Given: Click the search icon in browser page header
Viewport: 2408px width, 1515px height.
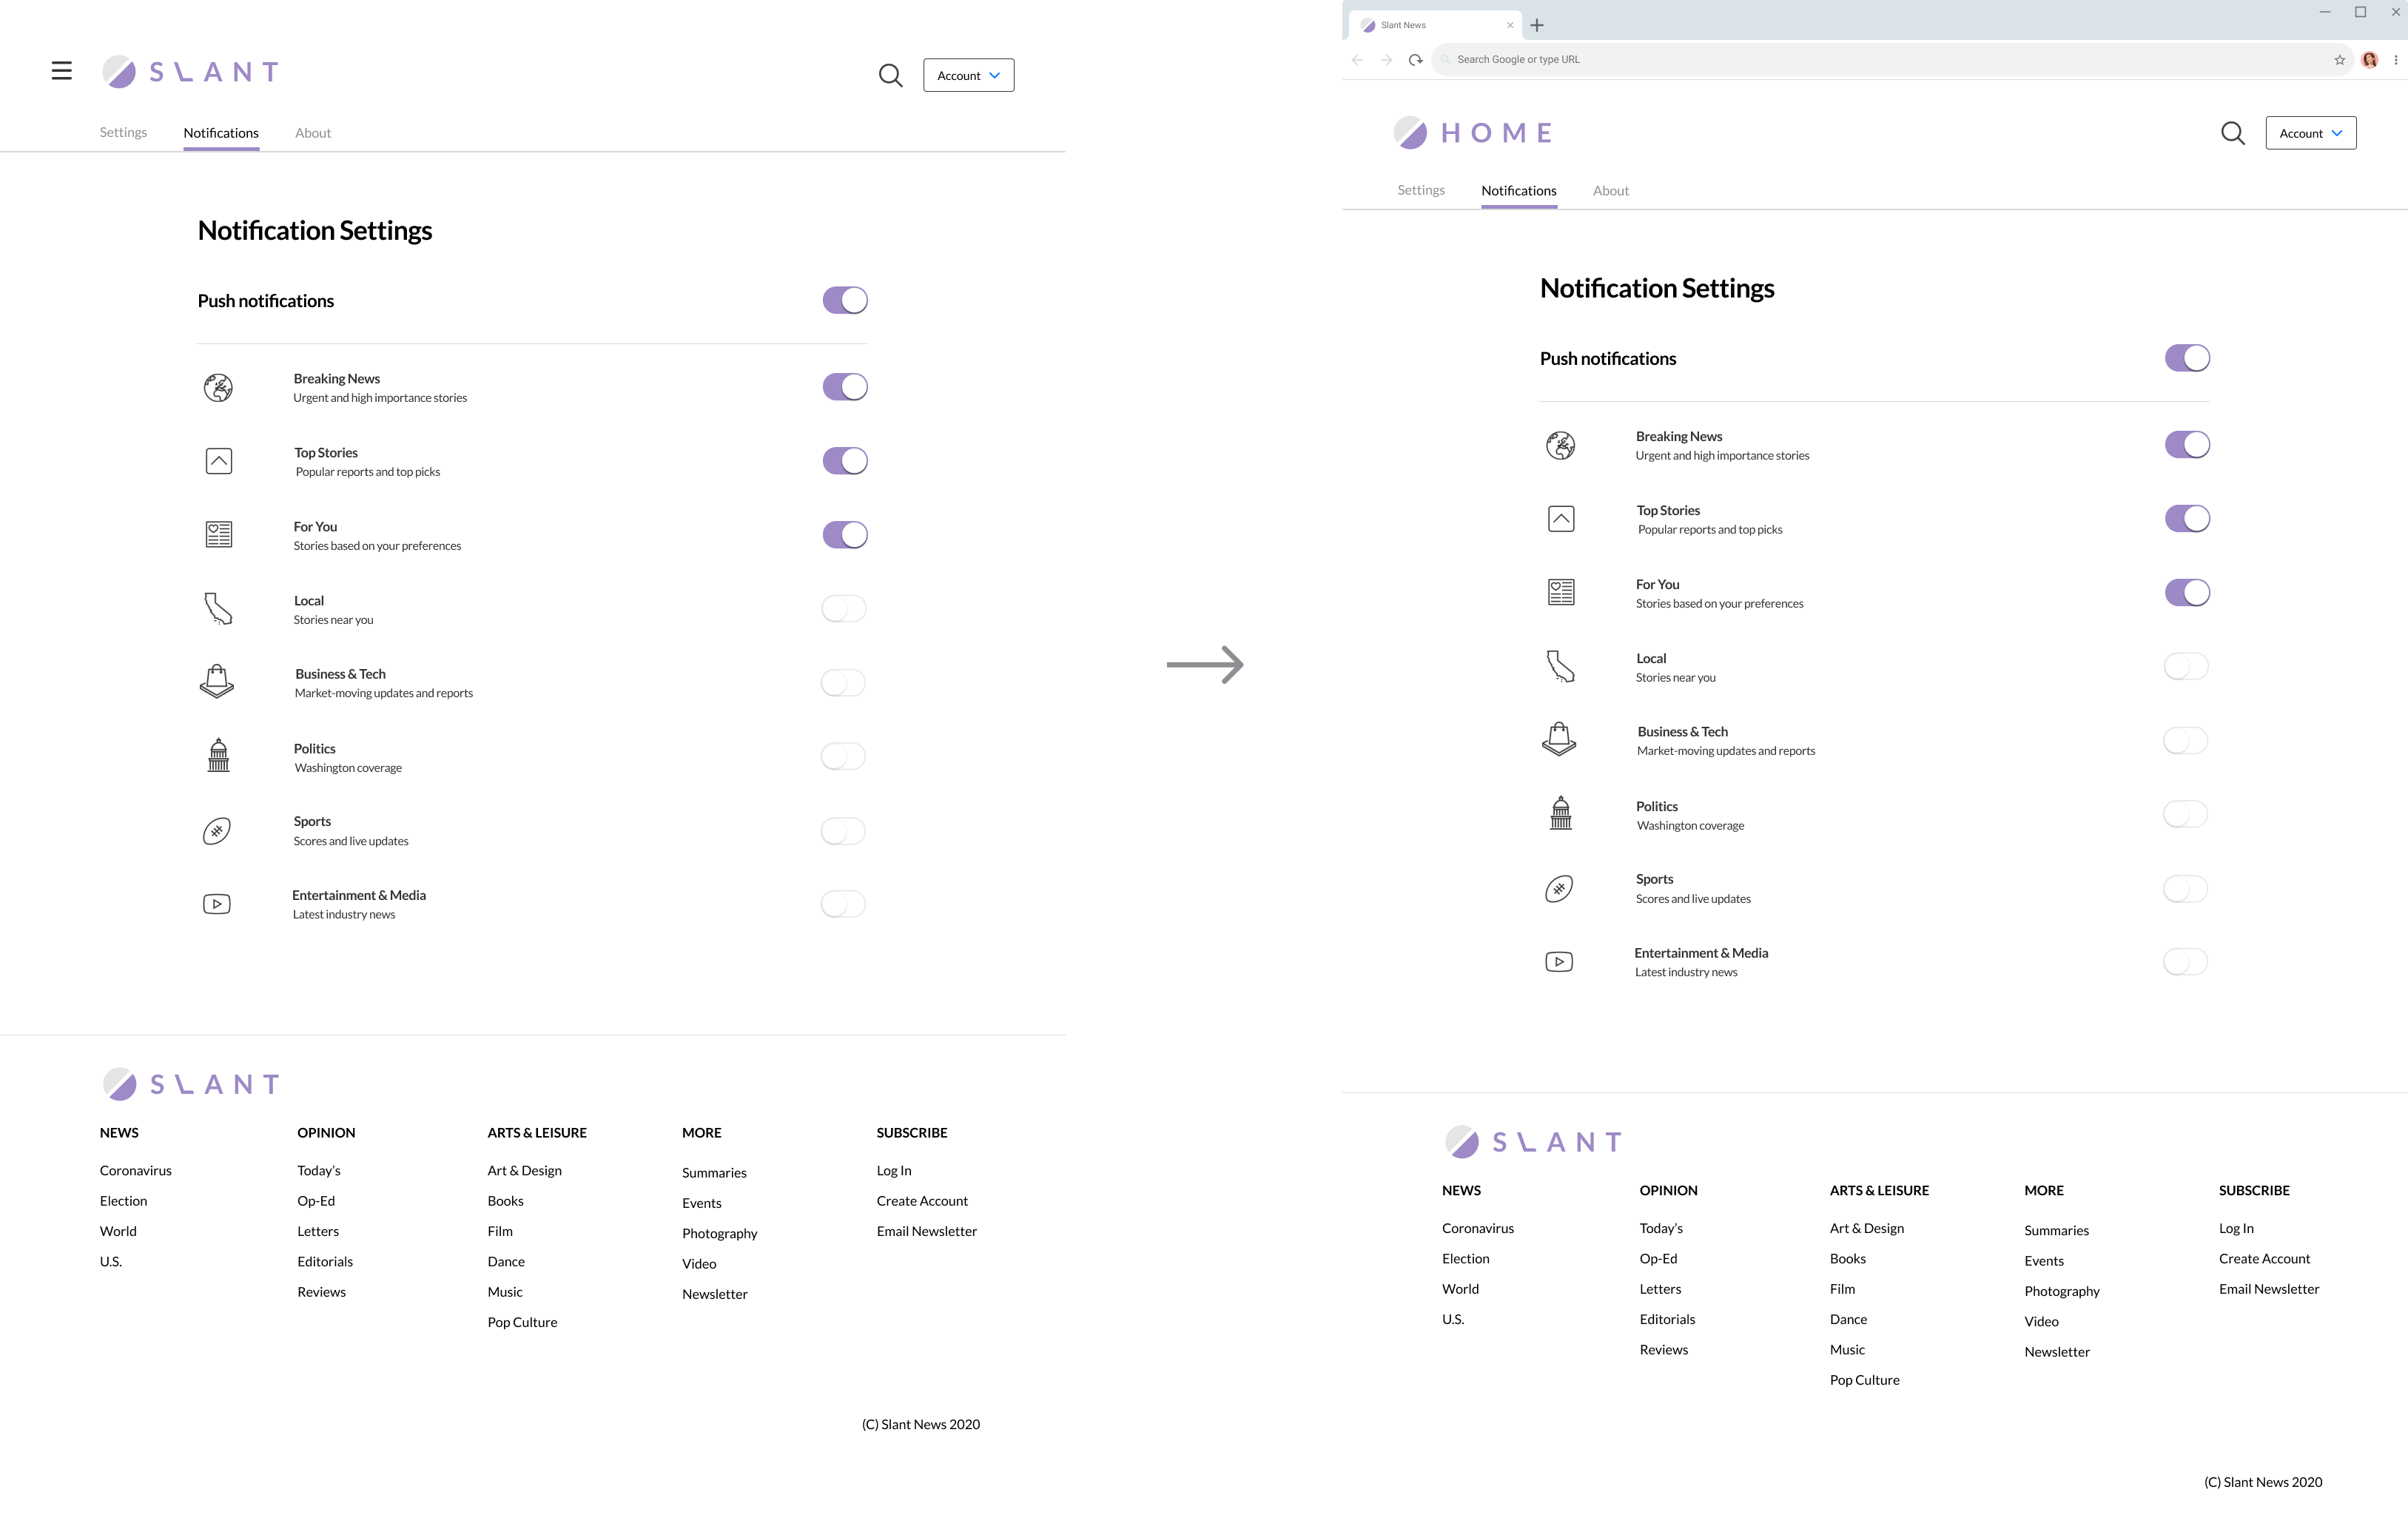Looking at the screenshot, I should 2232,133.
